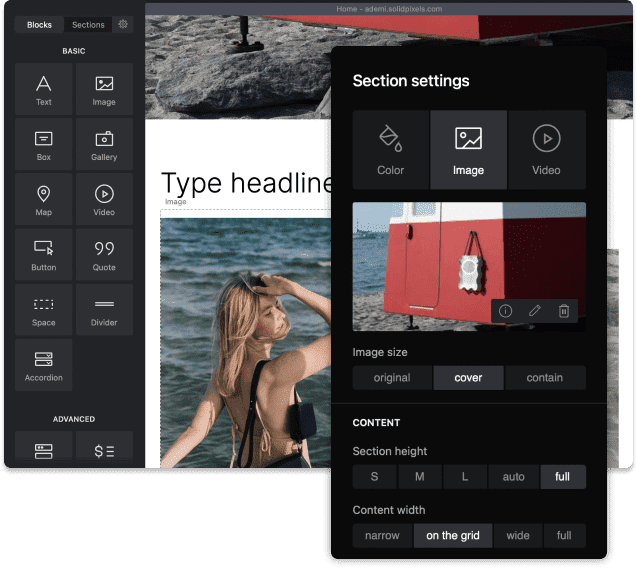
Task: Set section height to M
Action: (x=420, y=476)
